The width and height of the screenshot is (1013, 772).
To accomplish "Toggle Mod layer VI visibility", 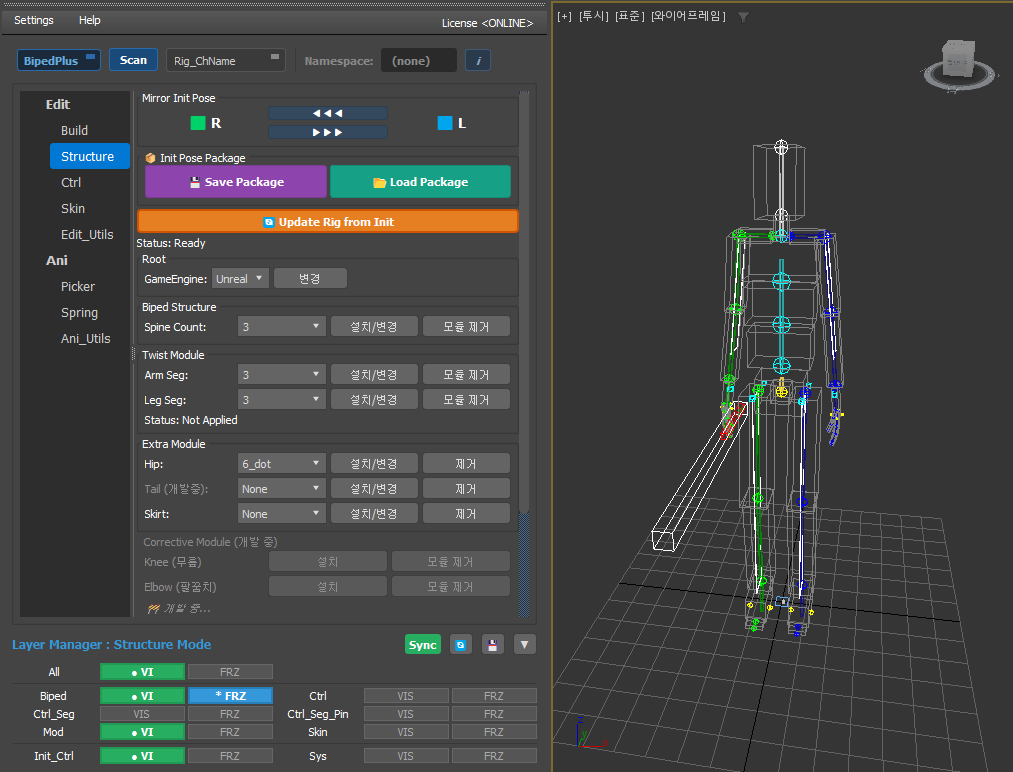I will point(142,732).
